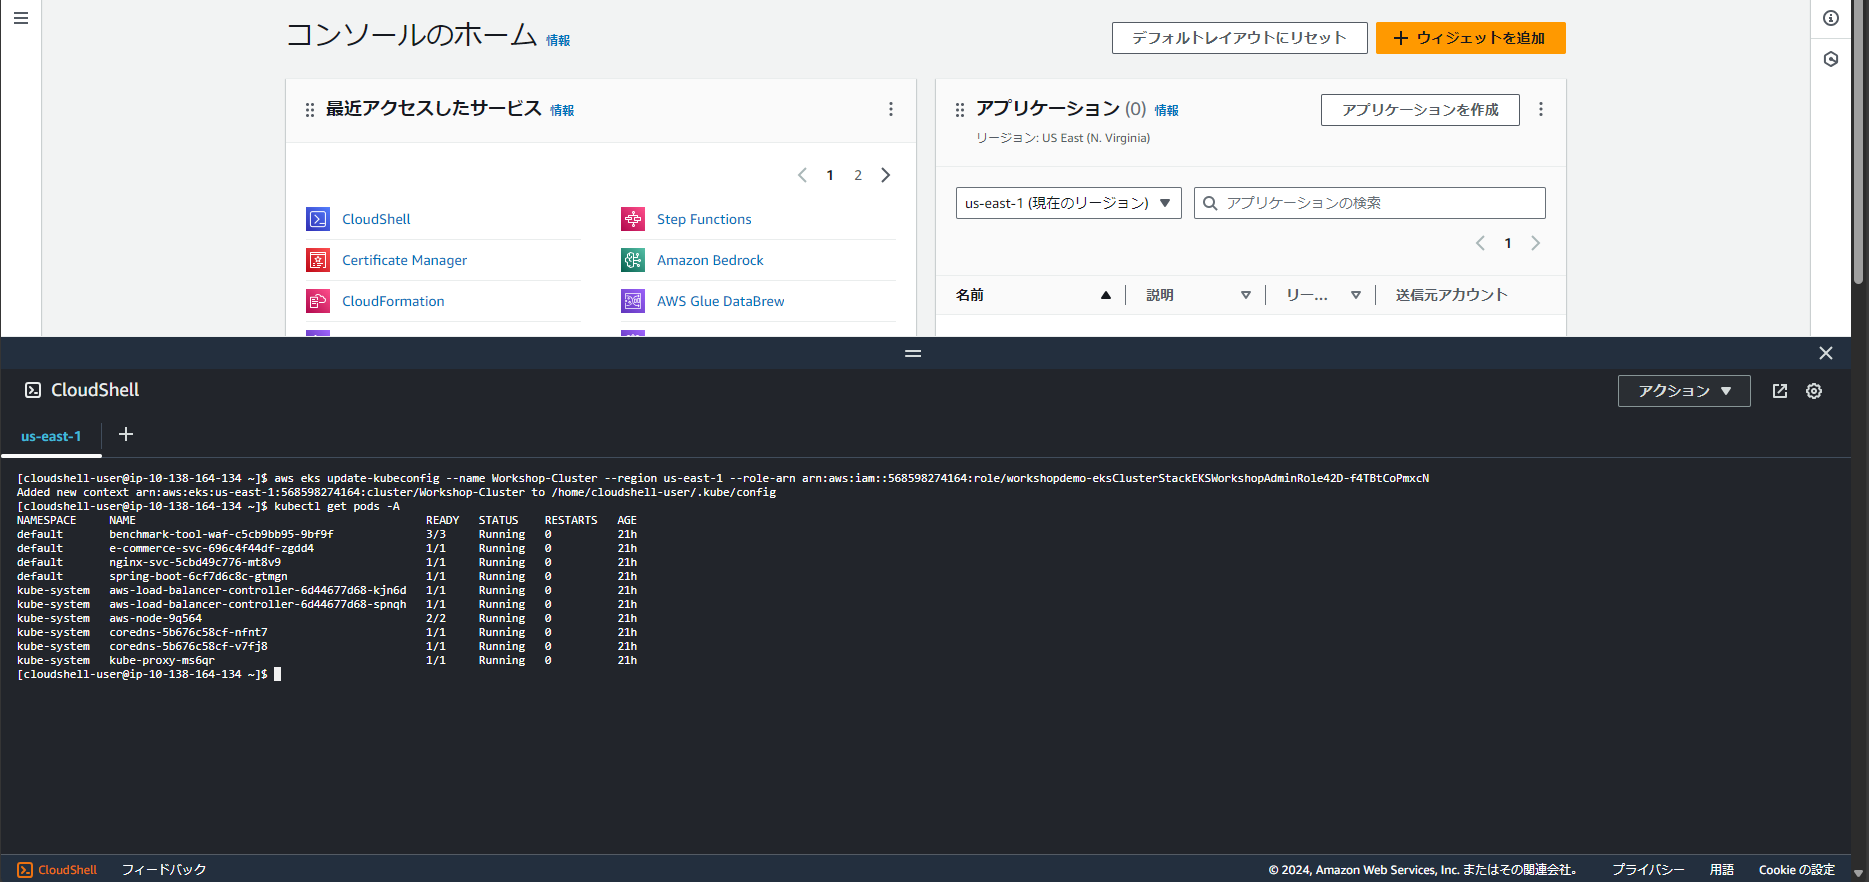This screenshot has width=1869, height=882.
Task: Select page 1 of recent services
Action: point(830,175)
